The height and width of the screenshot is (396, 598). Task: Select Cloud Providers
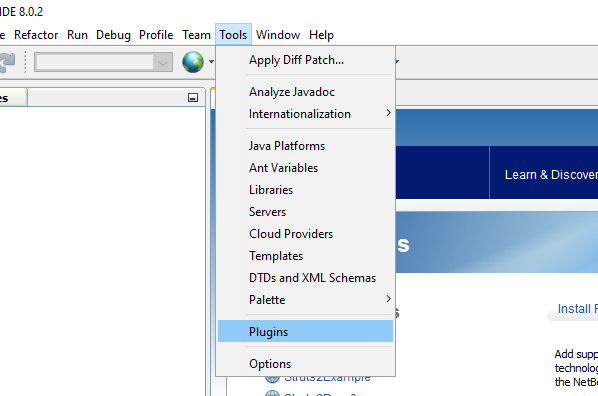(x=305, y=234)
